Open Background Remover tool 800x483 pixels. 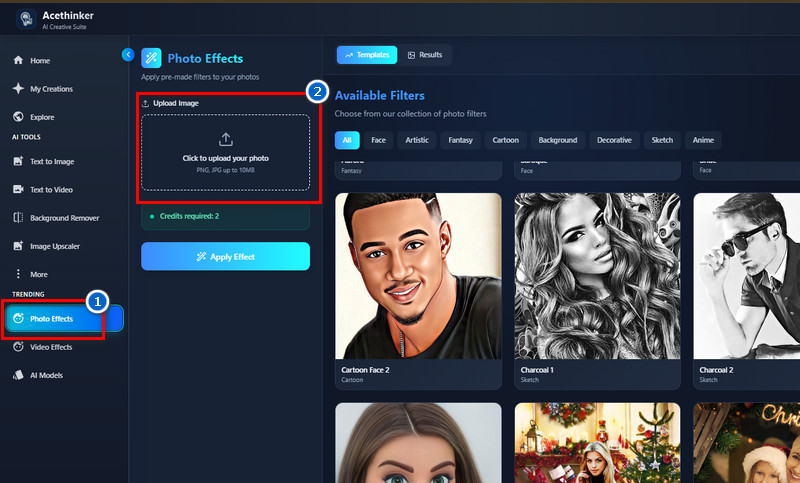[x=64, y=218]
